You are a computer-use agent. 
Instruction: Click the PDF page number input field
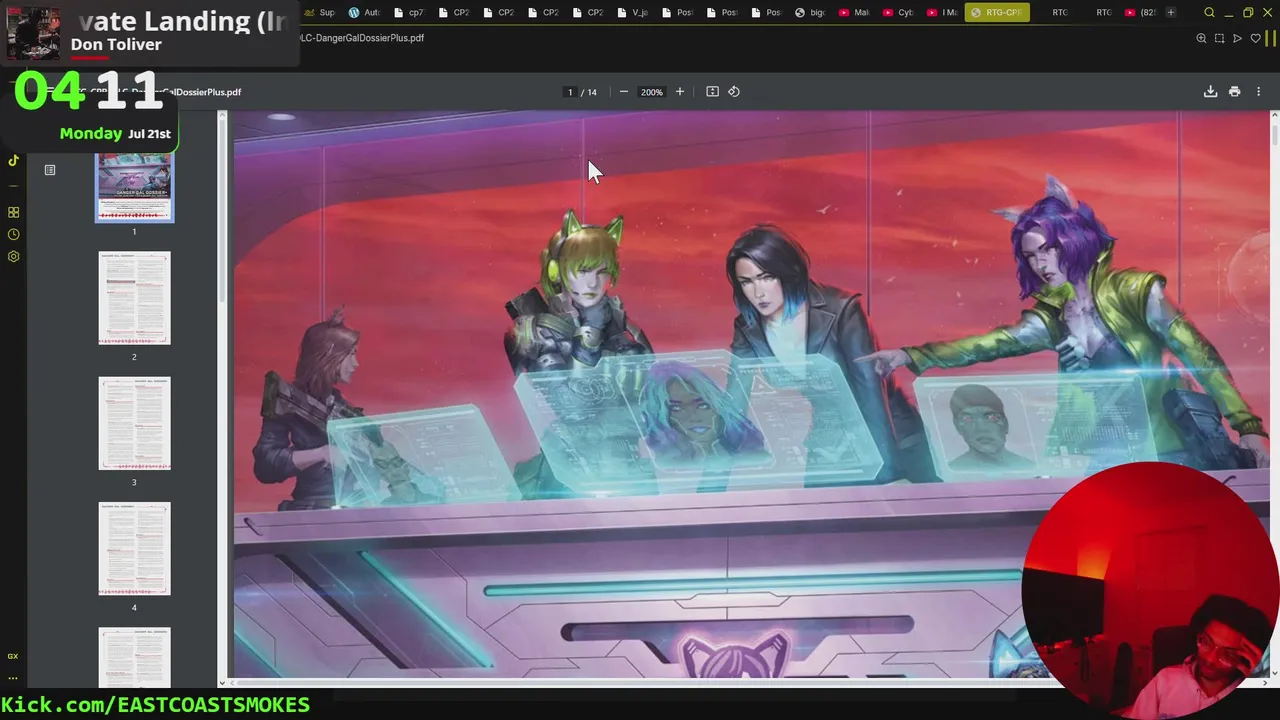coord(570,92)
